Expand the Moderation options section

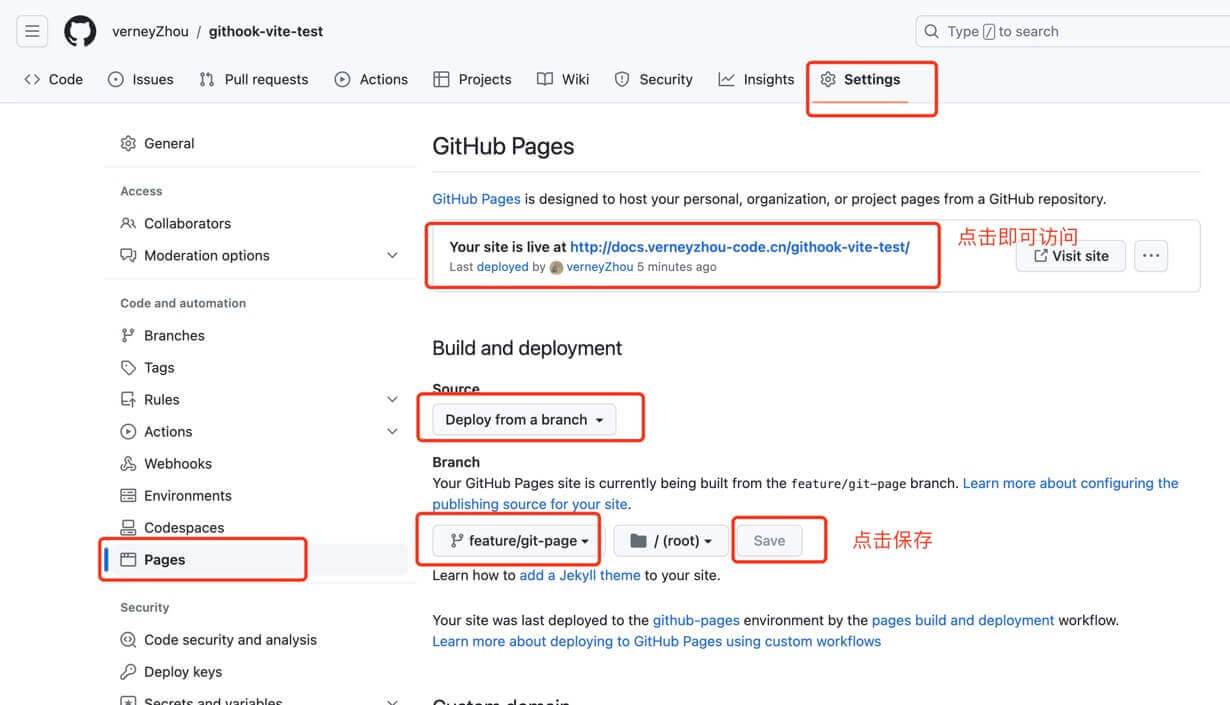tap(392, 256)
